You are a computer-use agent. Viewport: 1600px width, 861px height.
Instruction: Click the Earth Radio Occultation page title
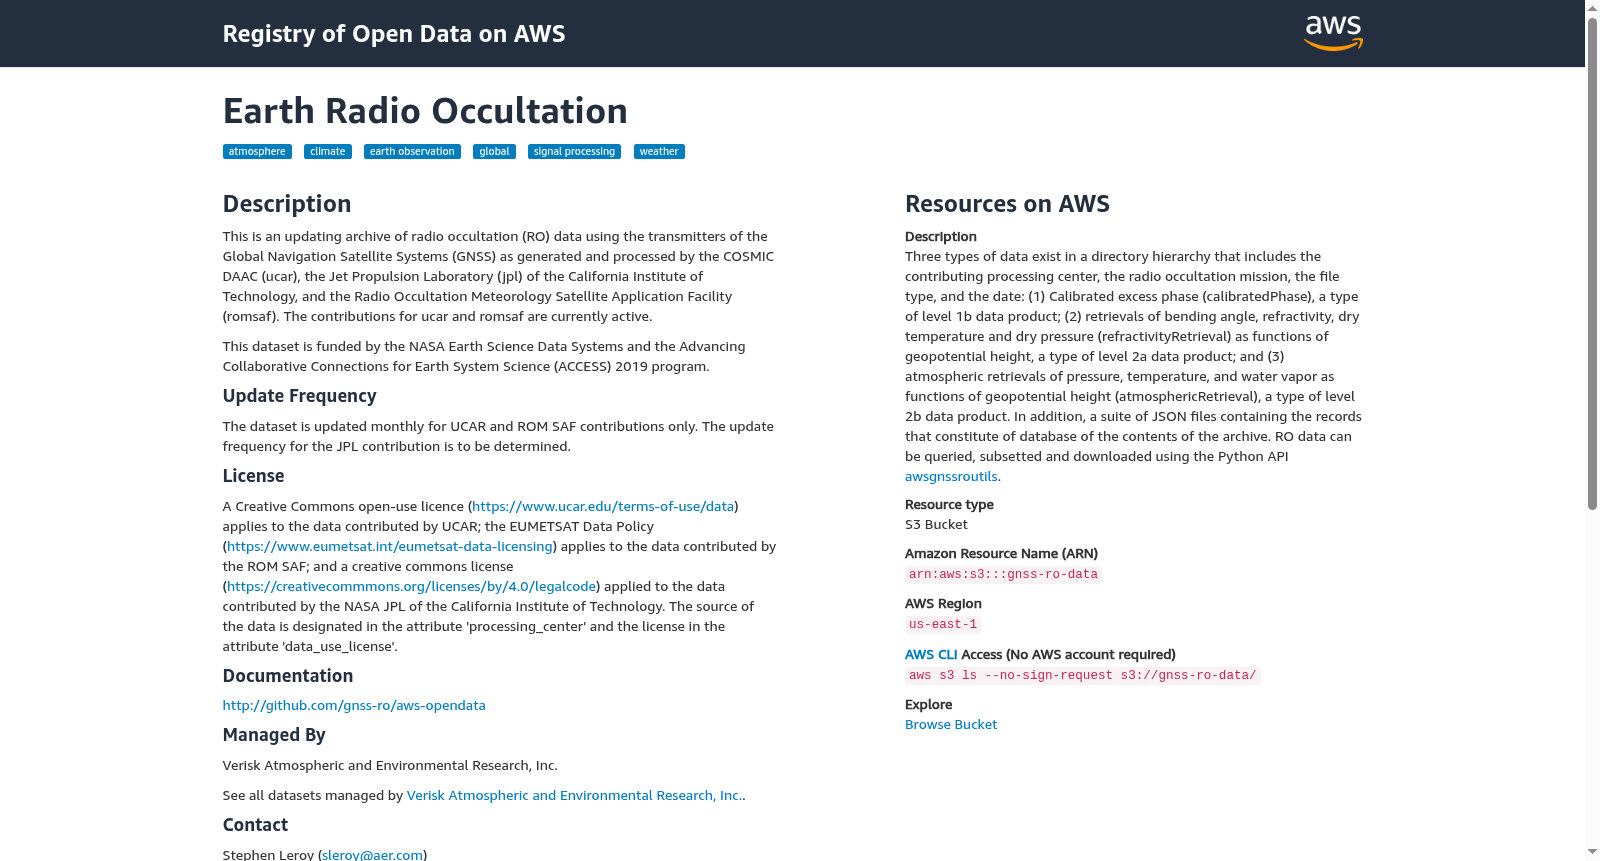425,111
